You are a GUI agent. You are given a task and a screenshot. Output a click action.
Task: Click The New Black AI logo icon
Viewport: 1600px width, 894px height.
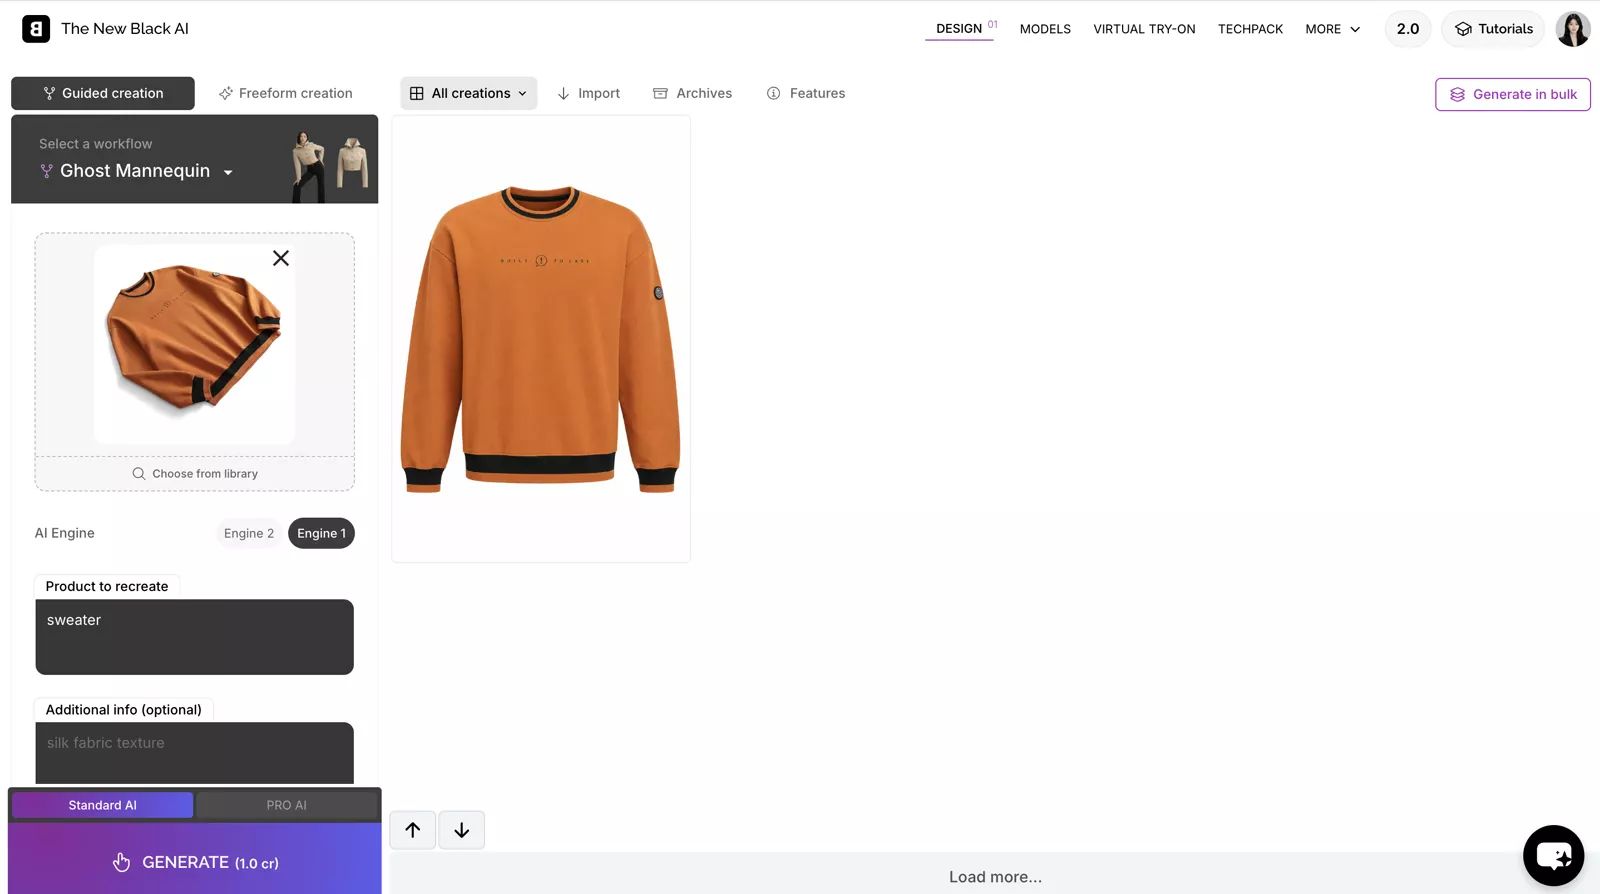click(36, 29)
